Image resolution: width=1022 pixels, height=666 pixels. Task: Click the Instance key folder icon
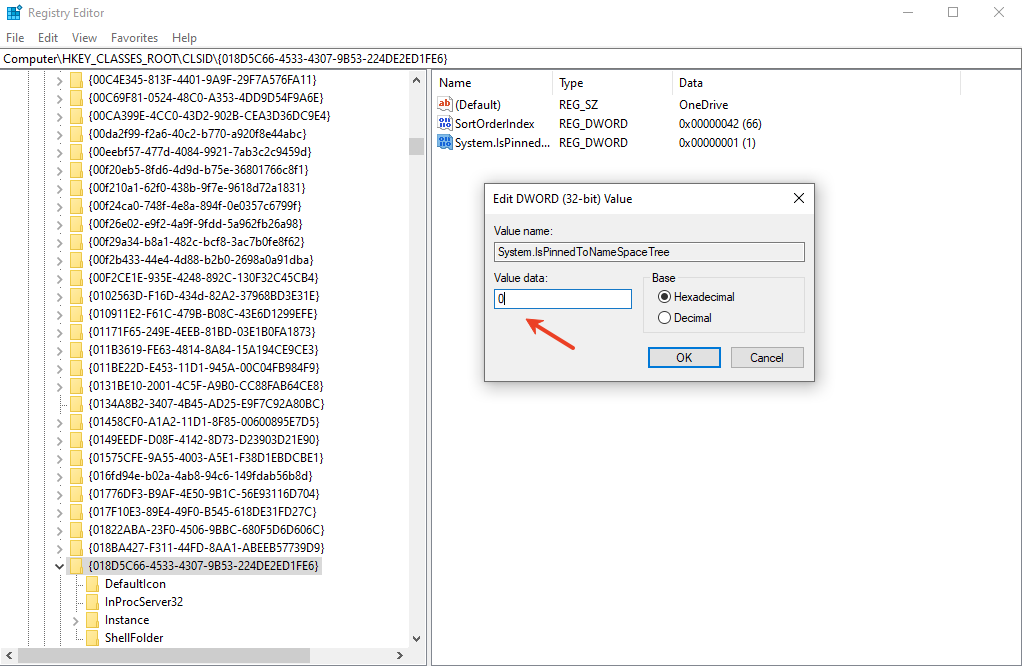tap(94, 619)
